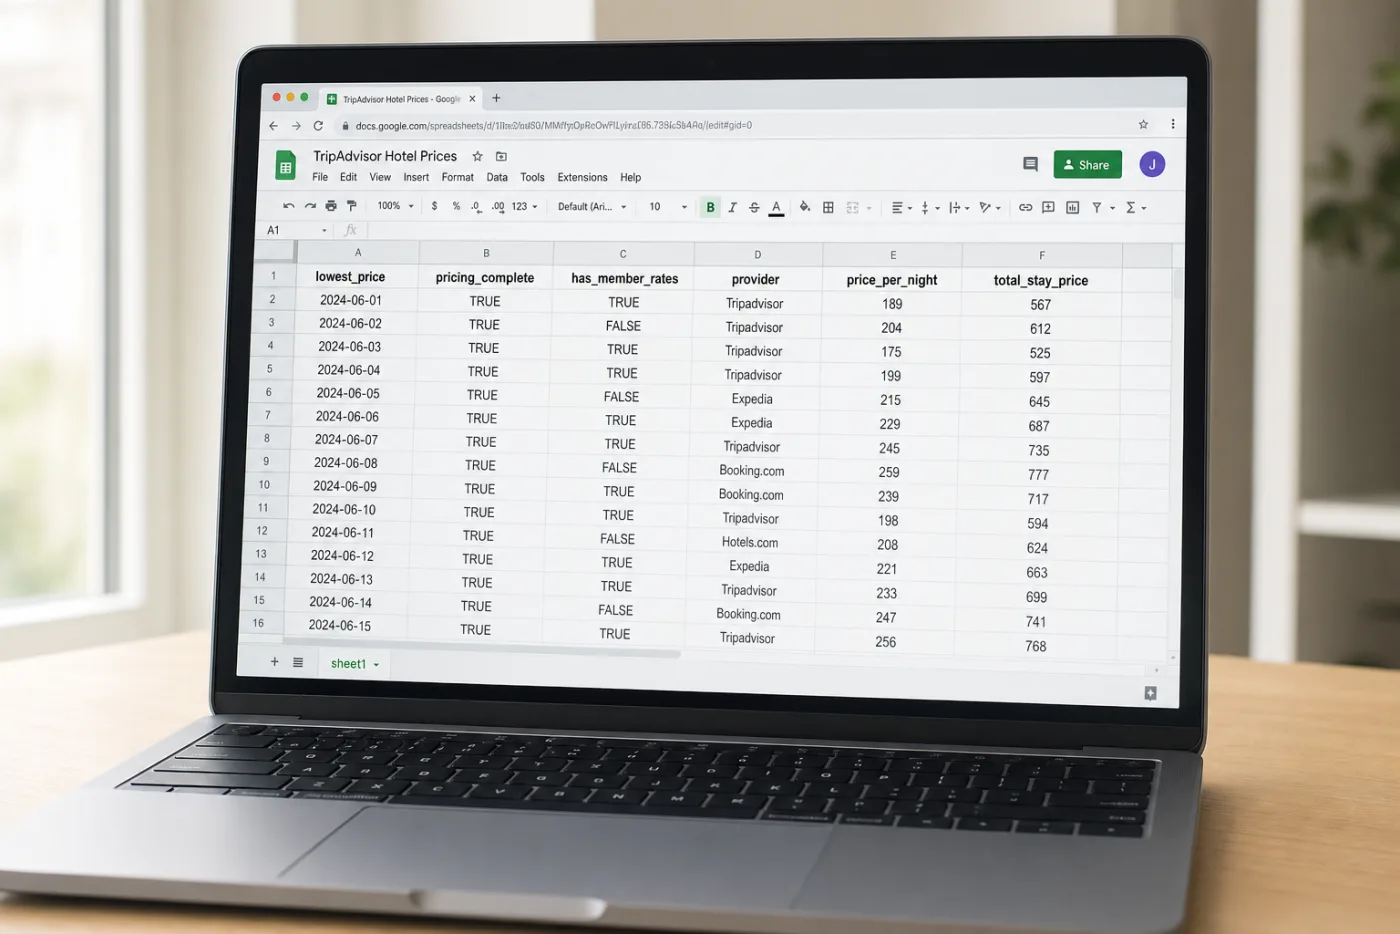
Task: Go back in the browser
Action: point(273,126)
